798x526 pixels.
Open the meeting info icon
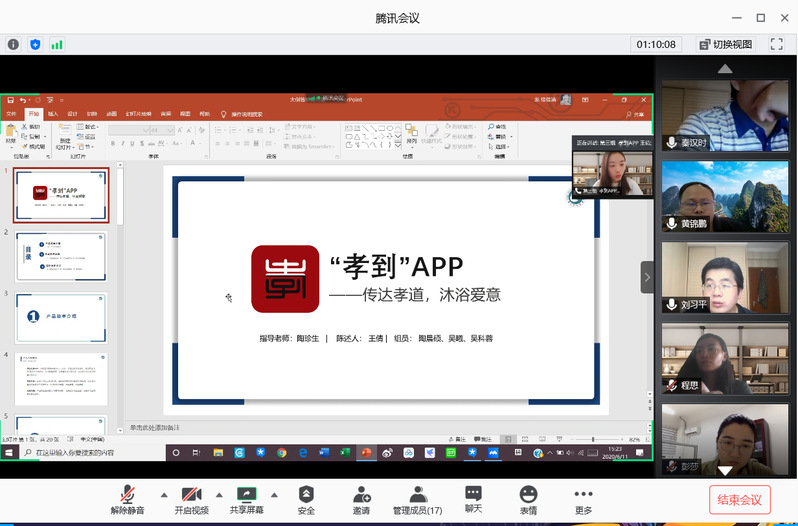click(14, 44)
